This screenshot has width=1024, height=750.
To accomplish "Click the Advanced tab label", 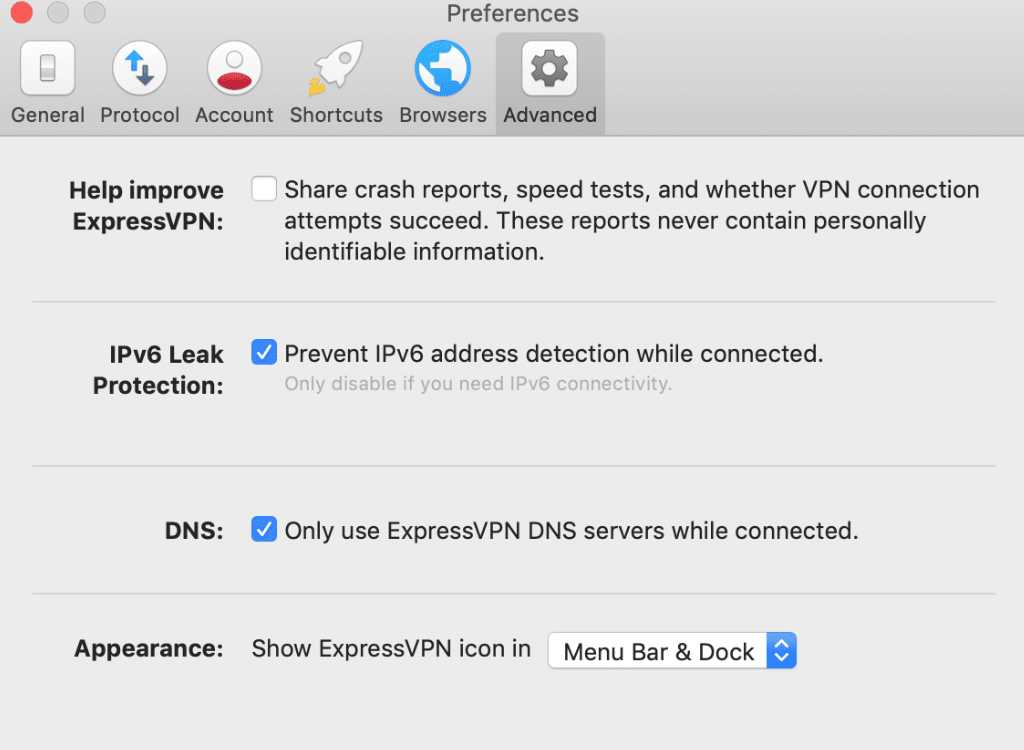I will tap(550, 115).
